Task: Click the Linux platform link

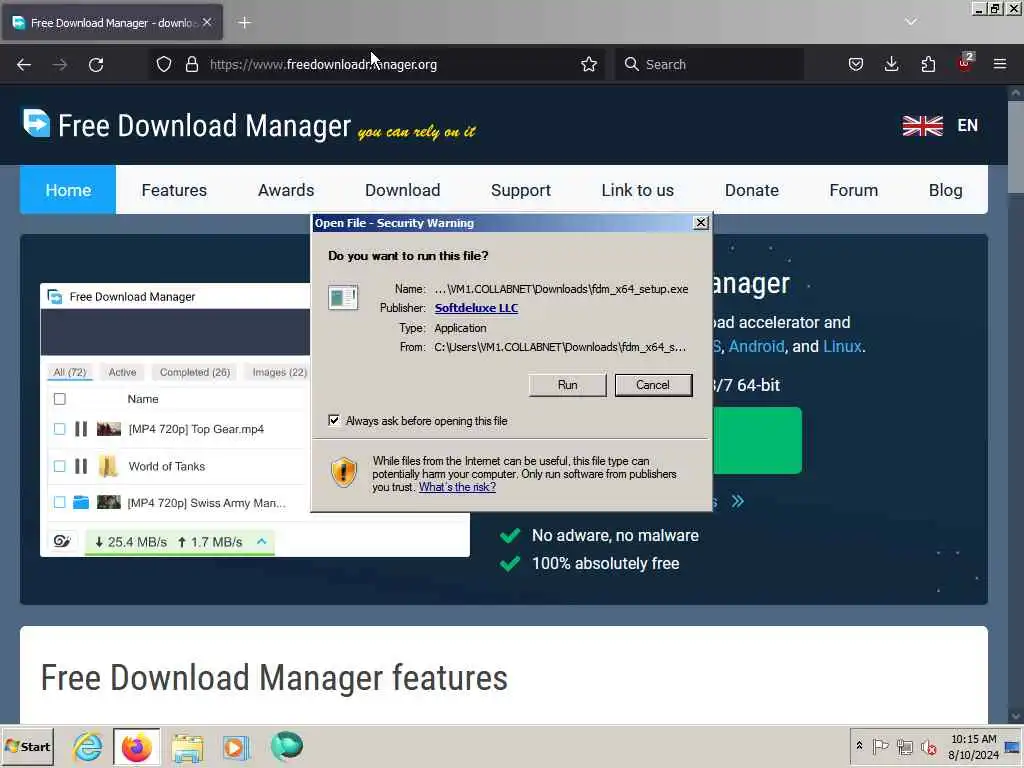Action: click(x=842, y=346)
